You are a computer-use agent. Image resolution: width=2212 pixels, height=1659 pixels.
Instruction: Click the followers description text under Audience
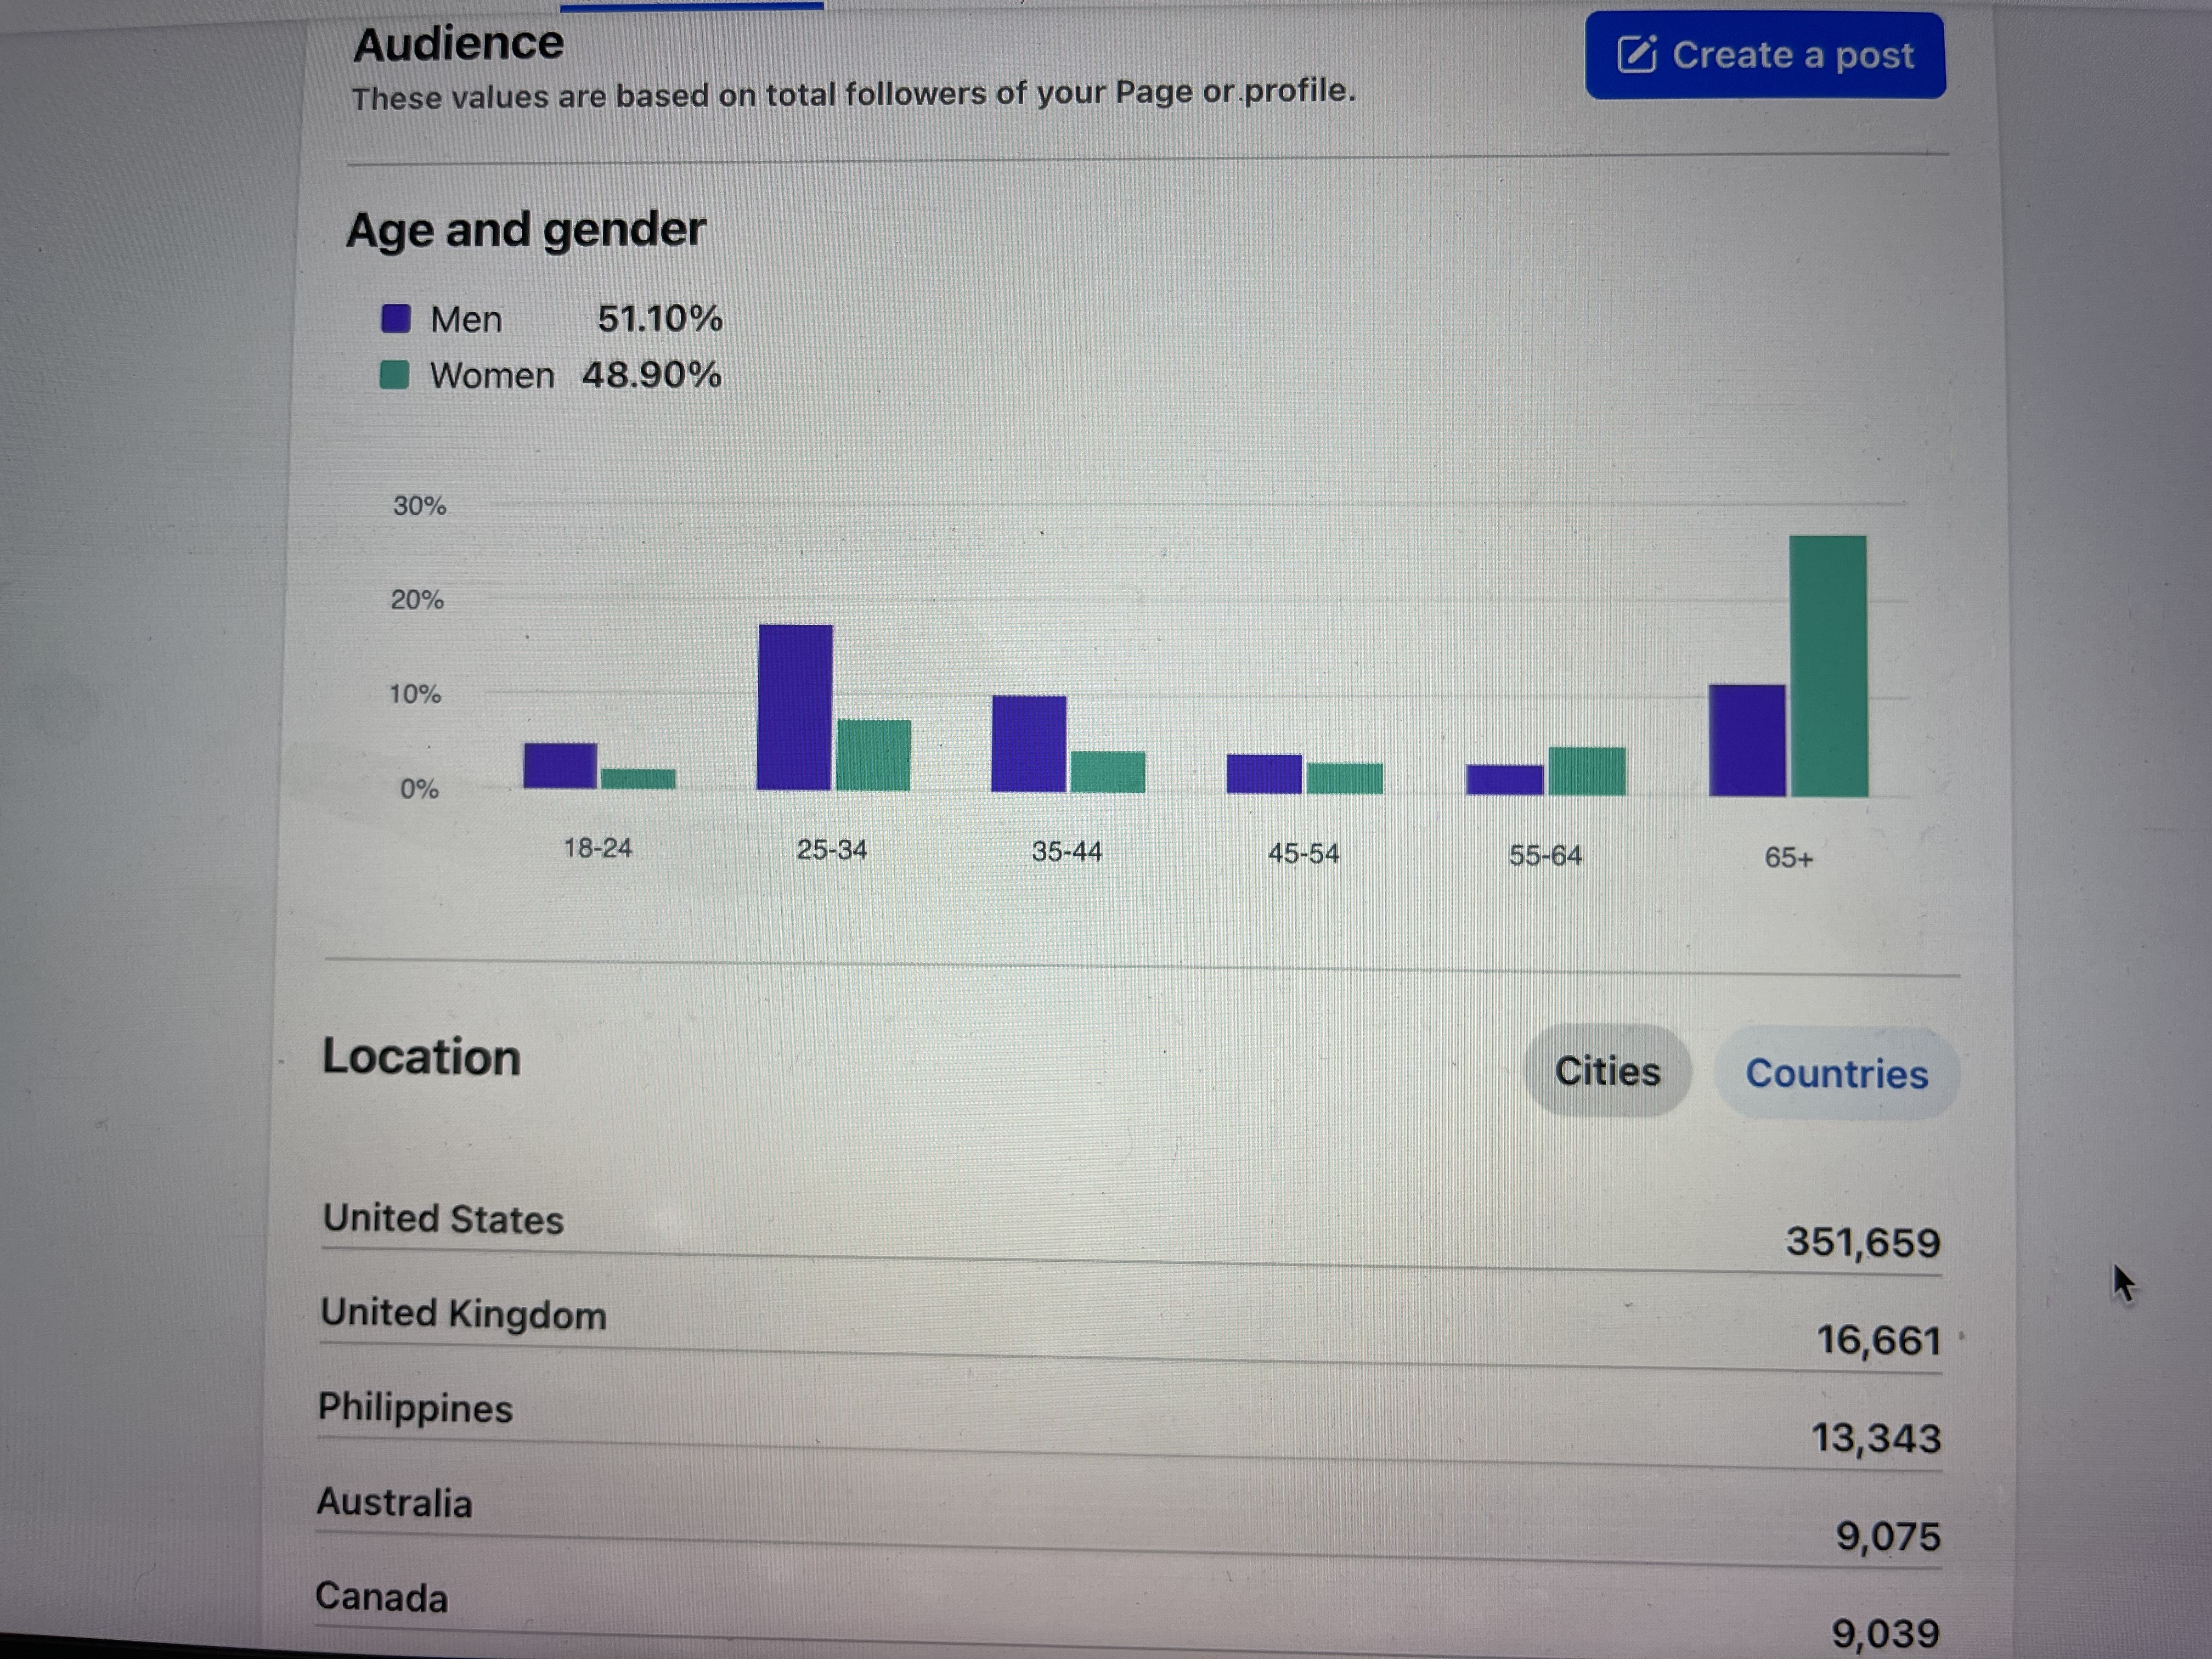click(854, 95)
